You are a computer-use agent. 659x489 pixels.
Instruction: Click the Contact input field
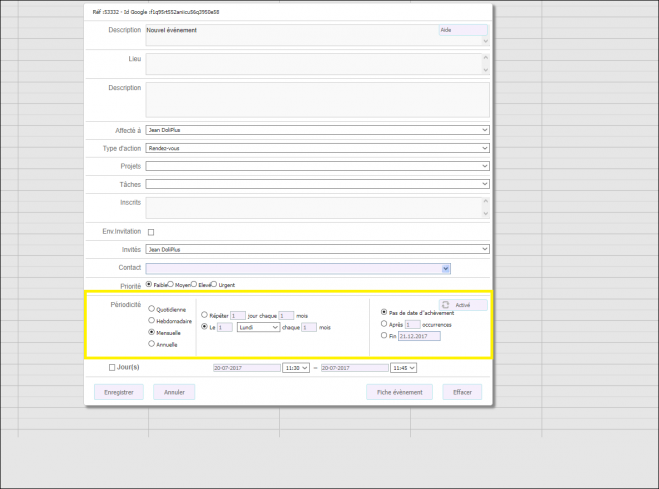coord(294,269)
